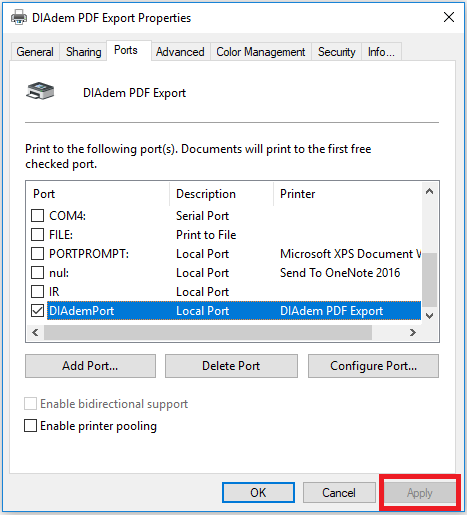Click the Serial Port description cell

[203, 216]
